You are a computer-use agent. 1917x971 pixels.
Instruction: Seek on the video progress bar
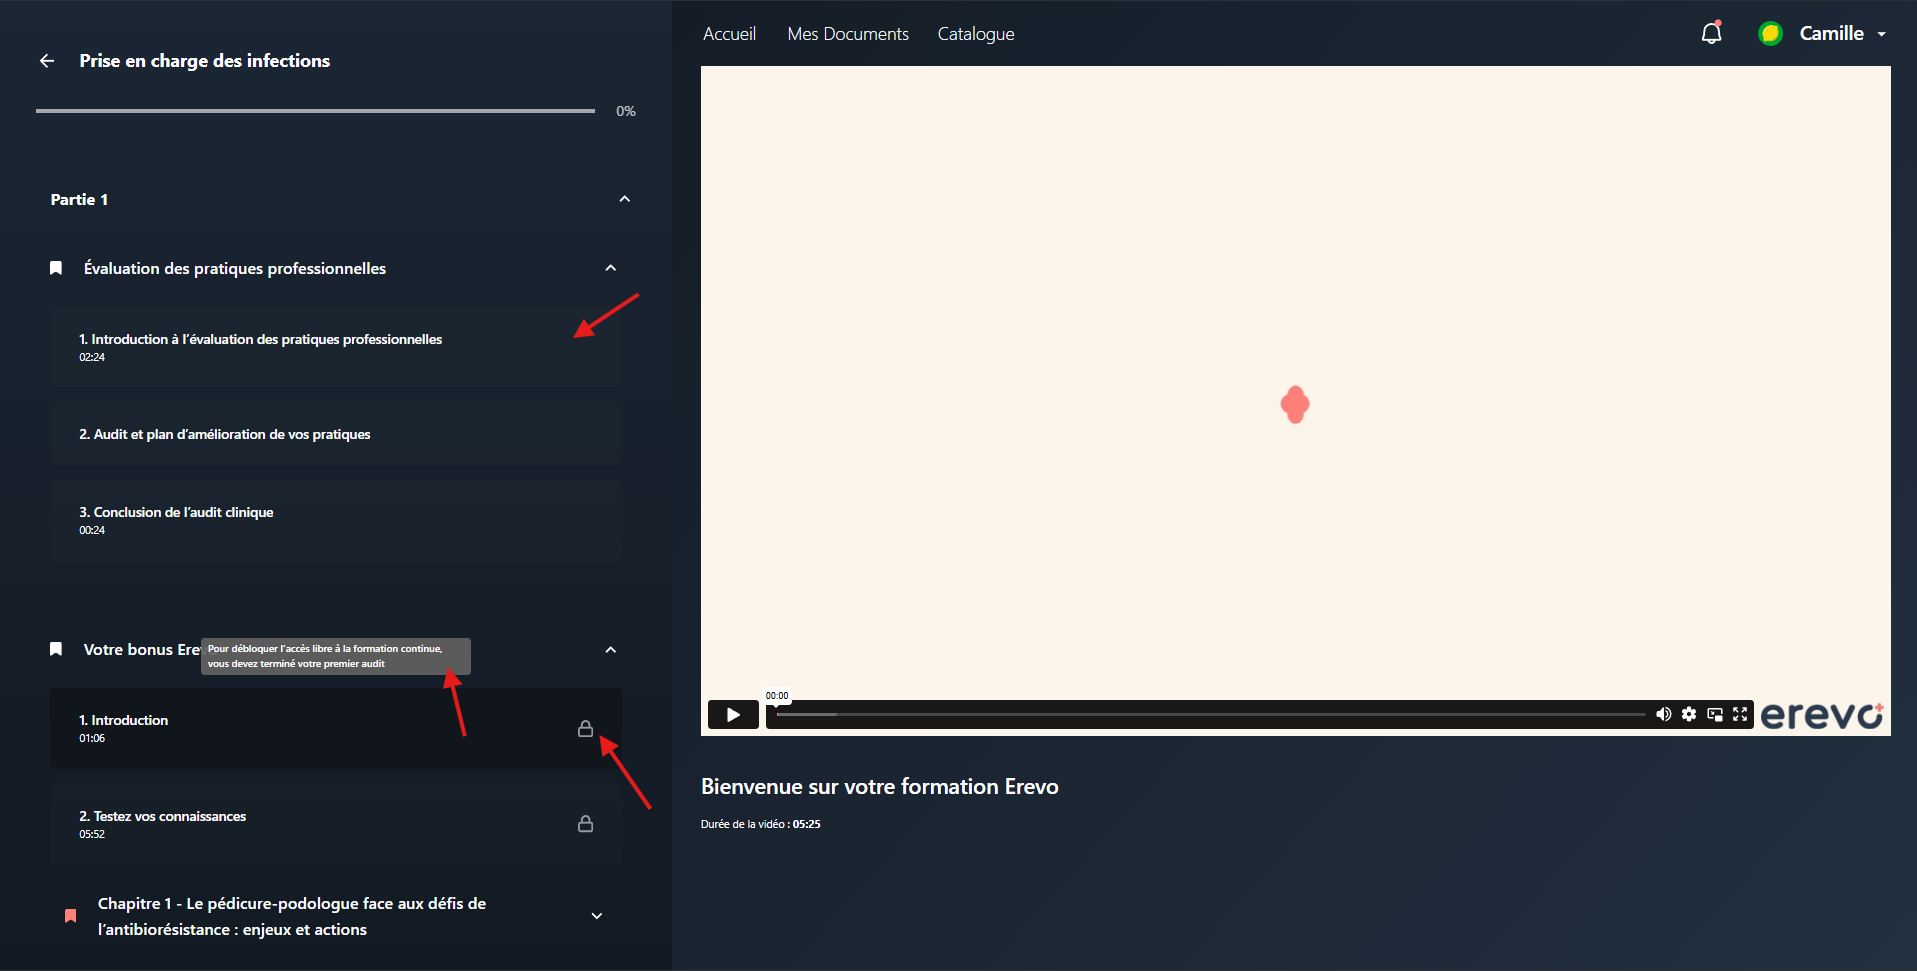(1210, 714)
